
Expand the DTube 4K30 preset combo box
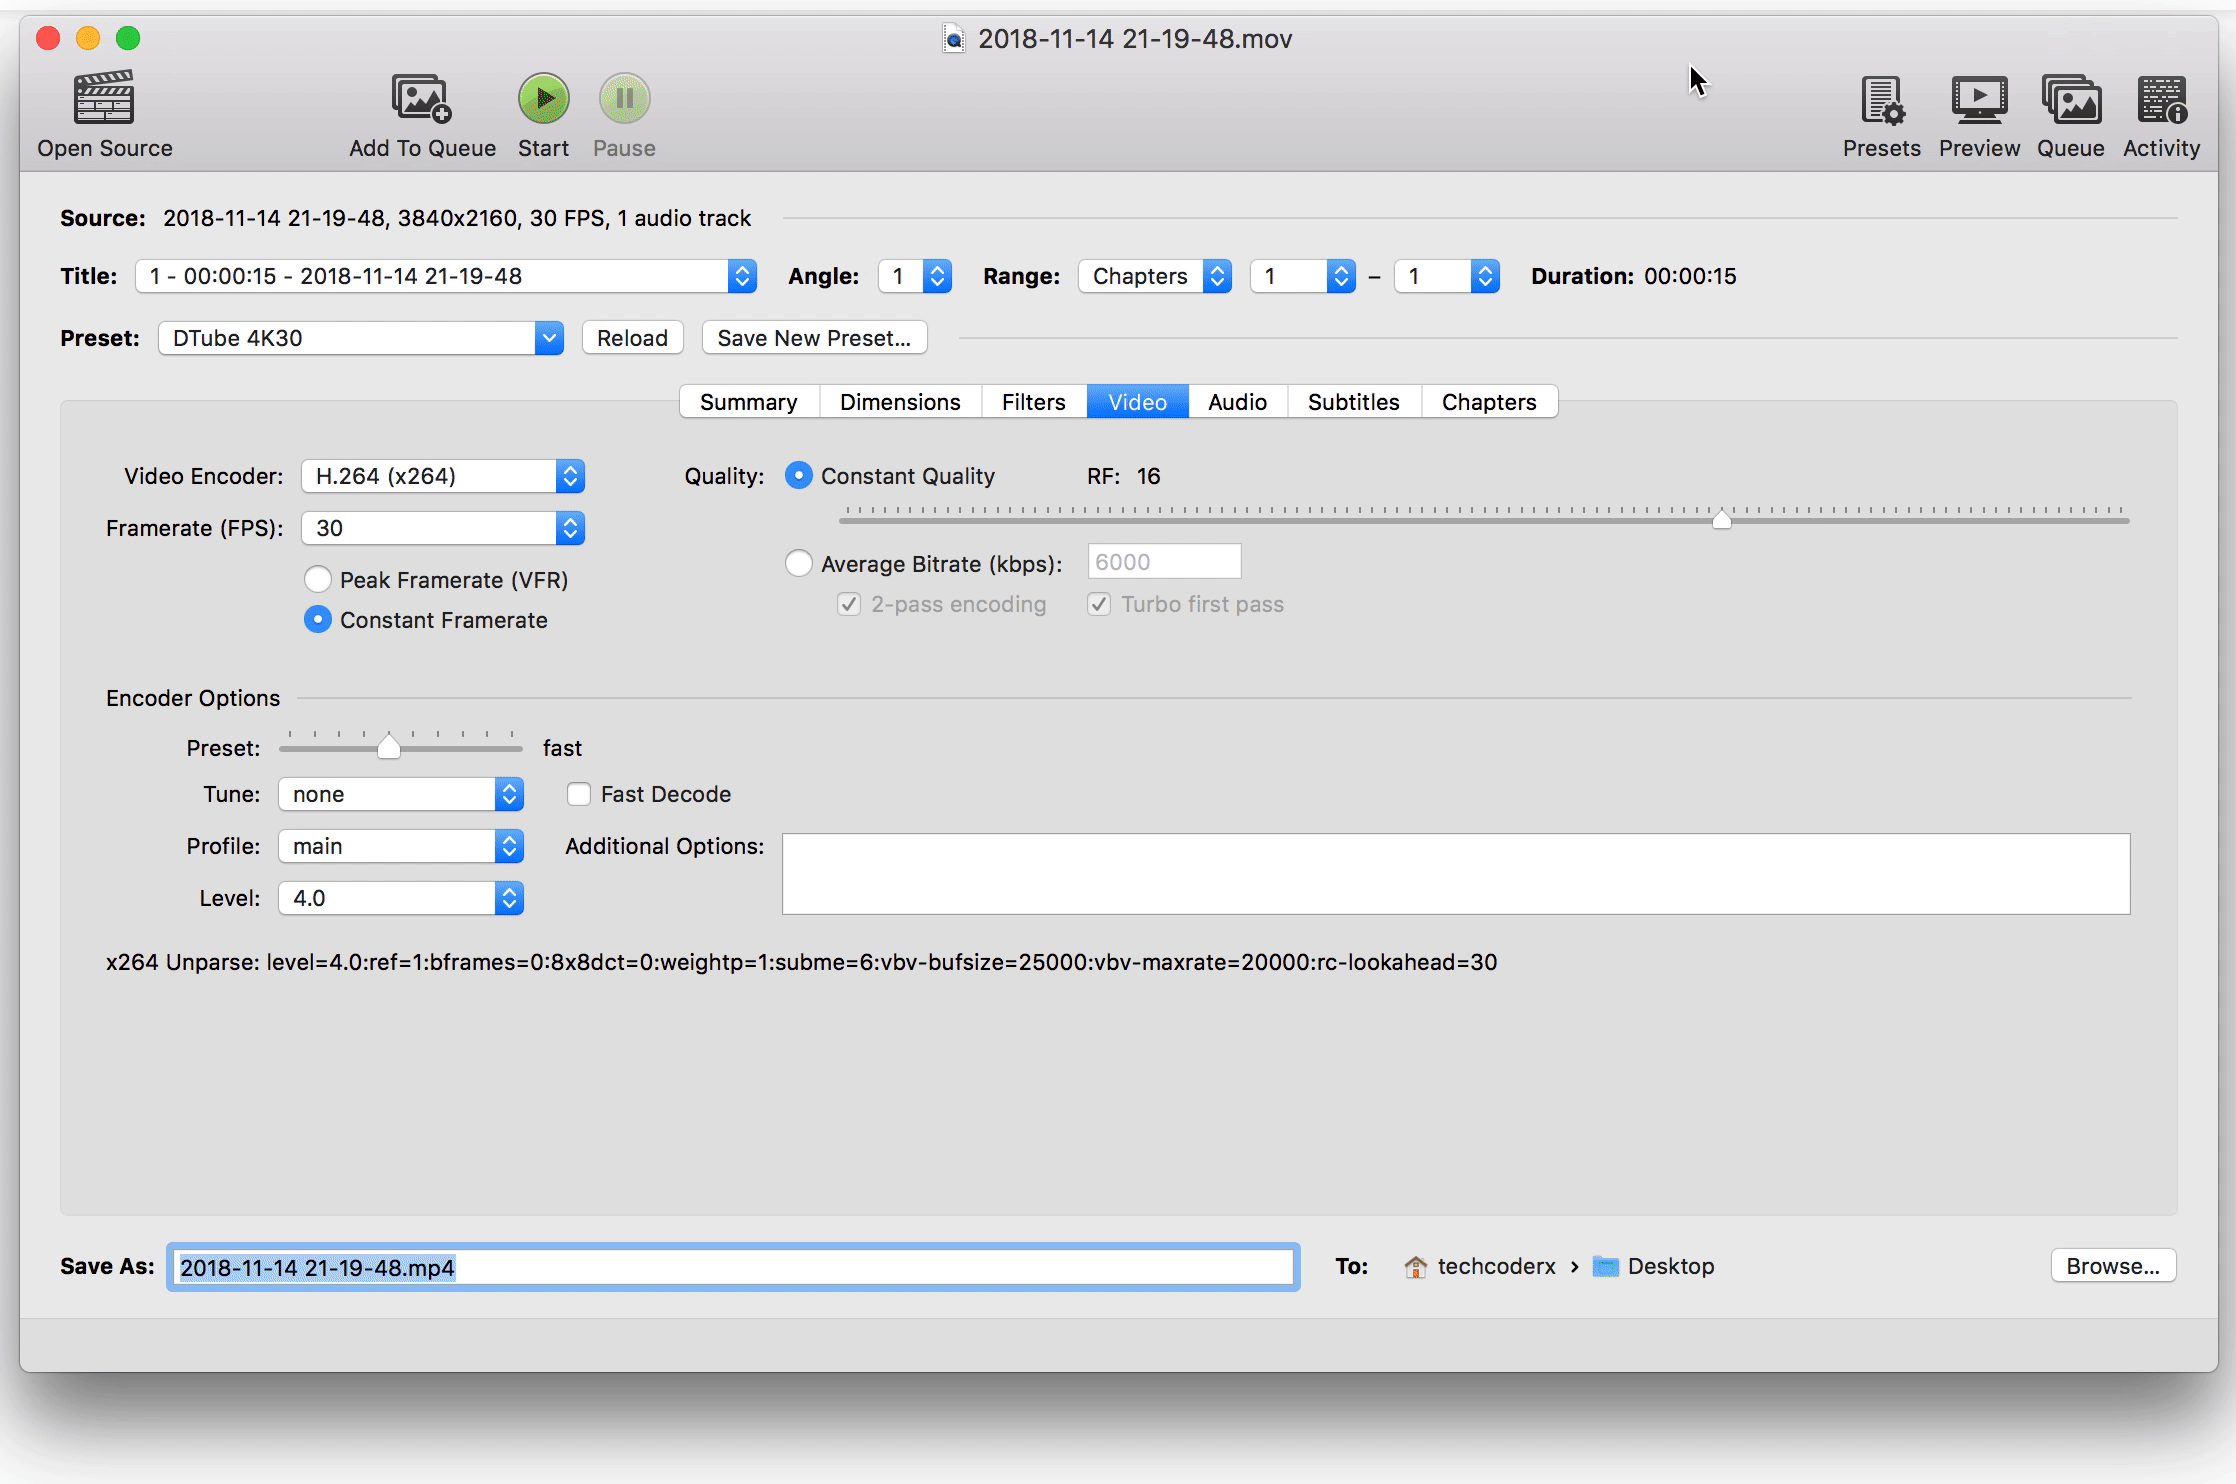(548, 338)
